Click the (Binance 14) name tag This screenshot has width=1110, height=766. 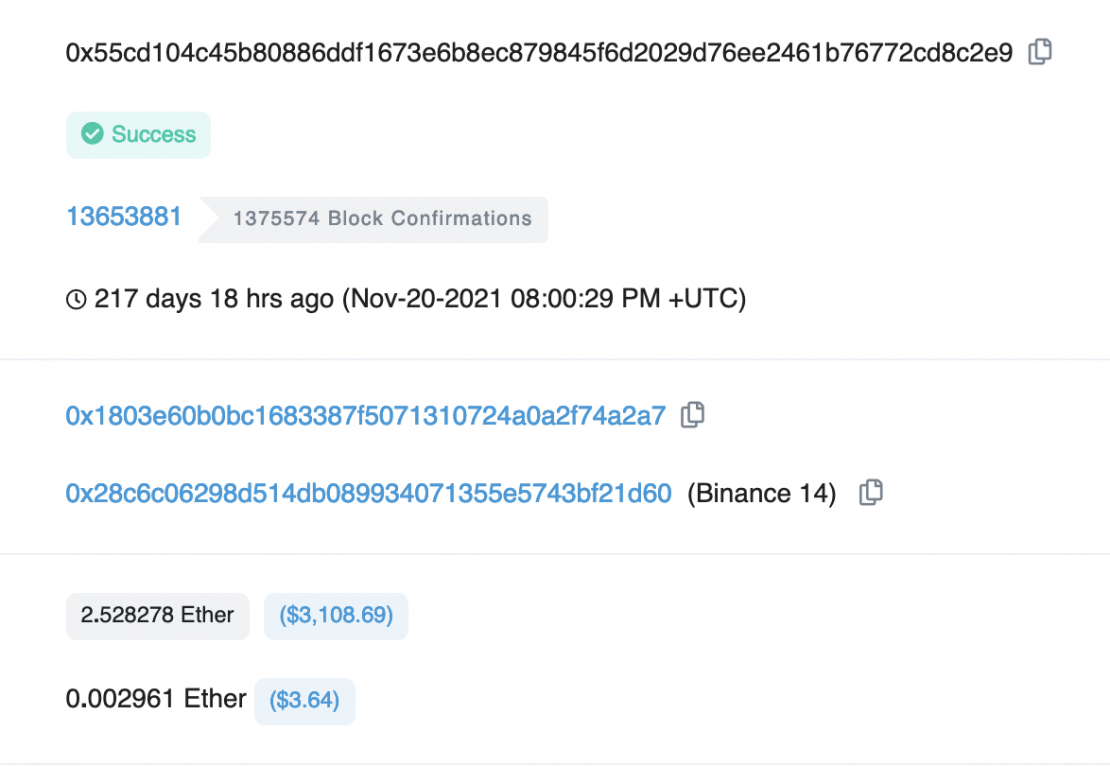click(761, 493)
